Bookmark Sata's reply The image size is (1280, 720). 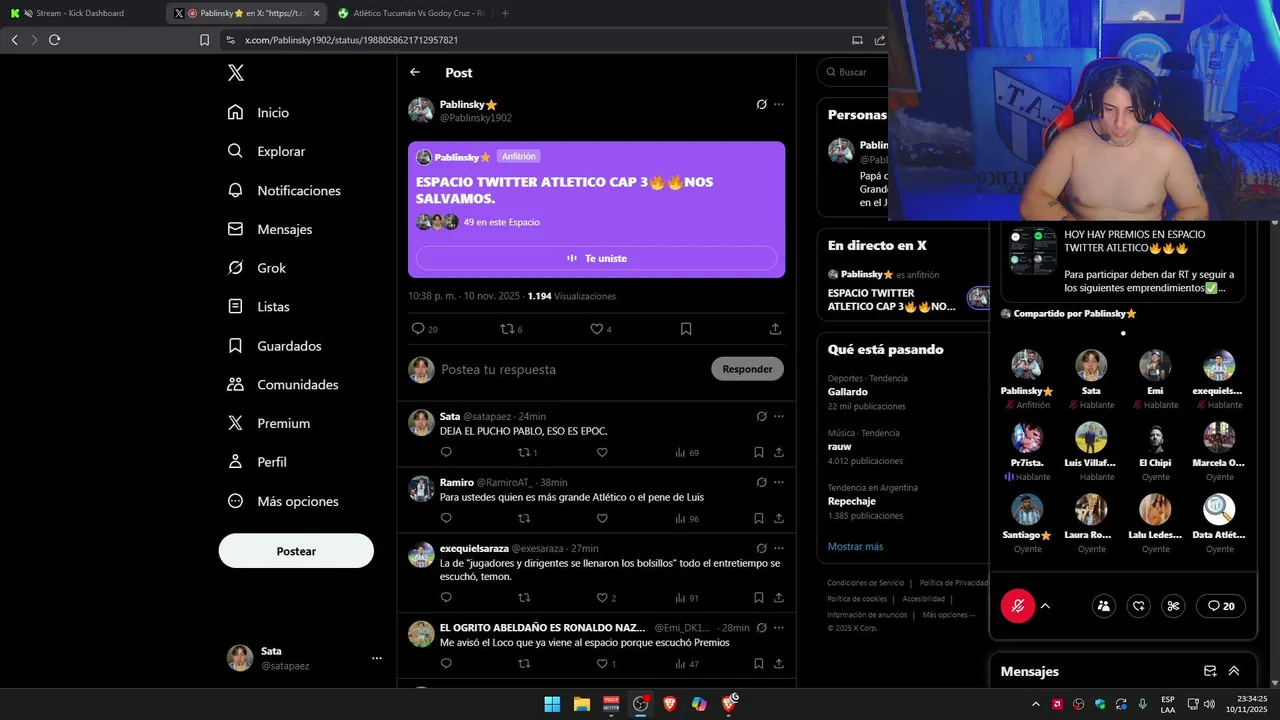pyautogui.click(x=759, y=452)
